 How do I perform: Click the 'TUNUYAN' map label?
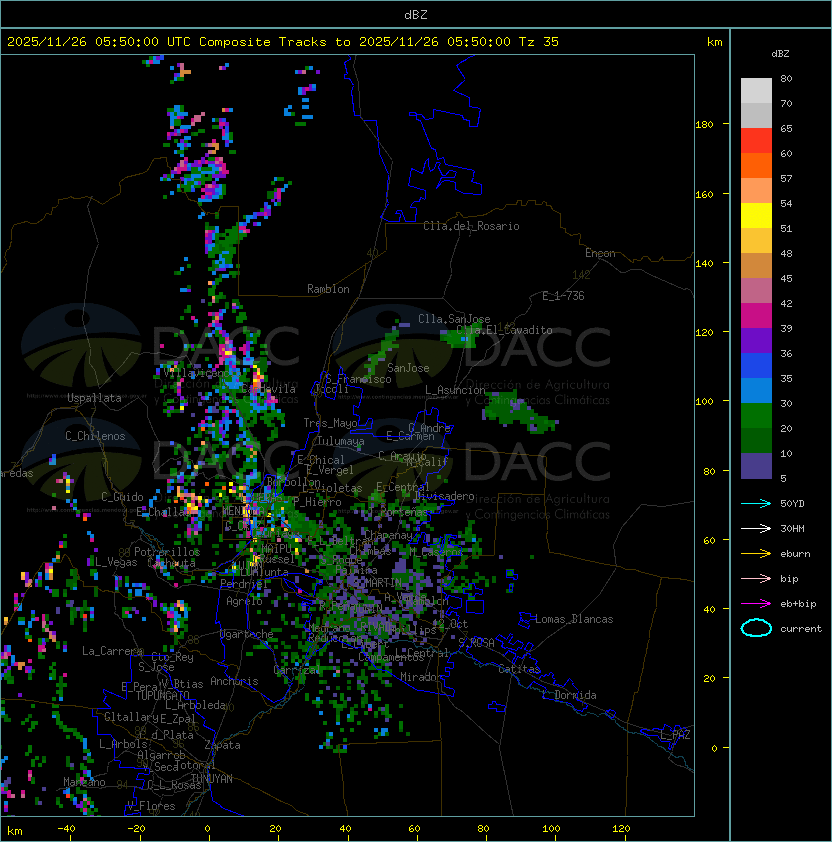click(212, 779)
